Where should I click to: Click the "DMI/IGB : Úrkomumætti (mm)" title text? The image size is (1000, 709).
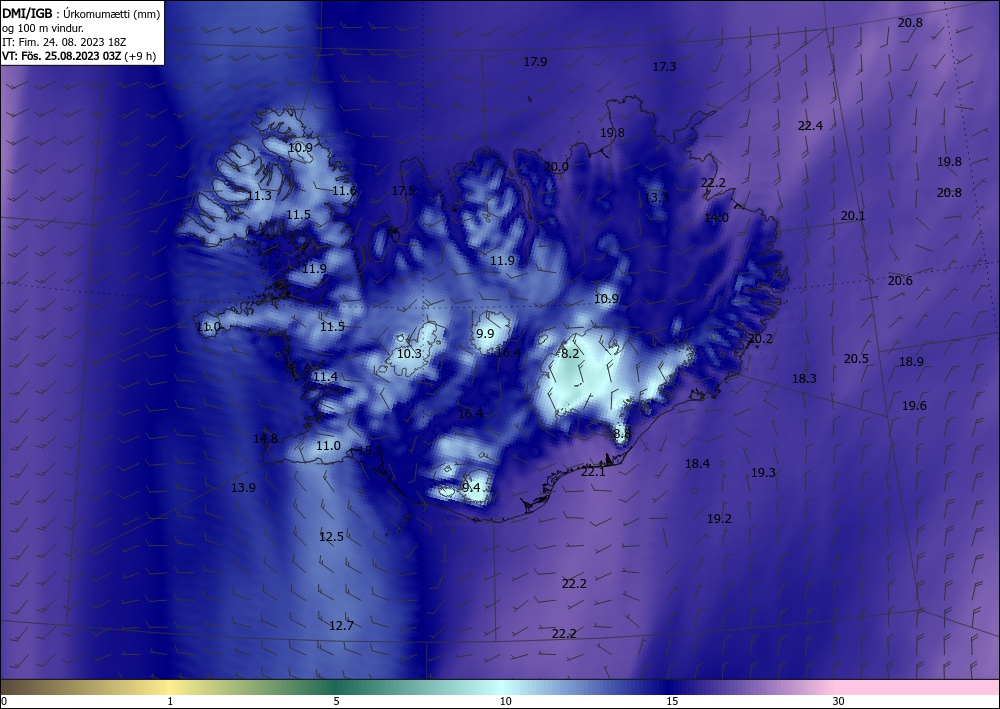click(x=80, y=13)
